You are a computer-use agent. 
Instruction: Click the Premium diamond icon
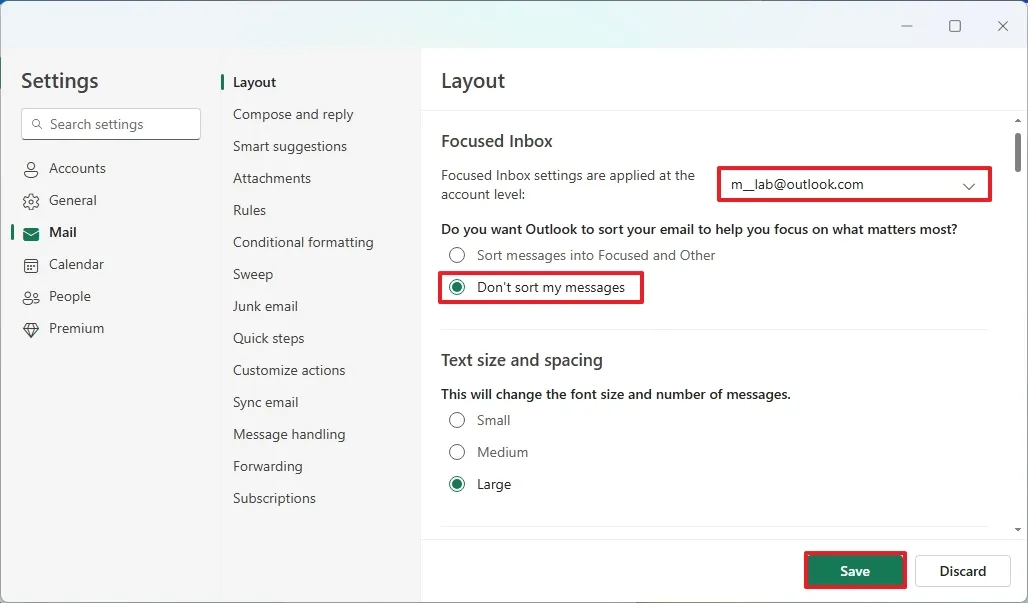[31, 329]
